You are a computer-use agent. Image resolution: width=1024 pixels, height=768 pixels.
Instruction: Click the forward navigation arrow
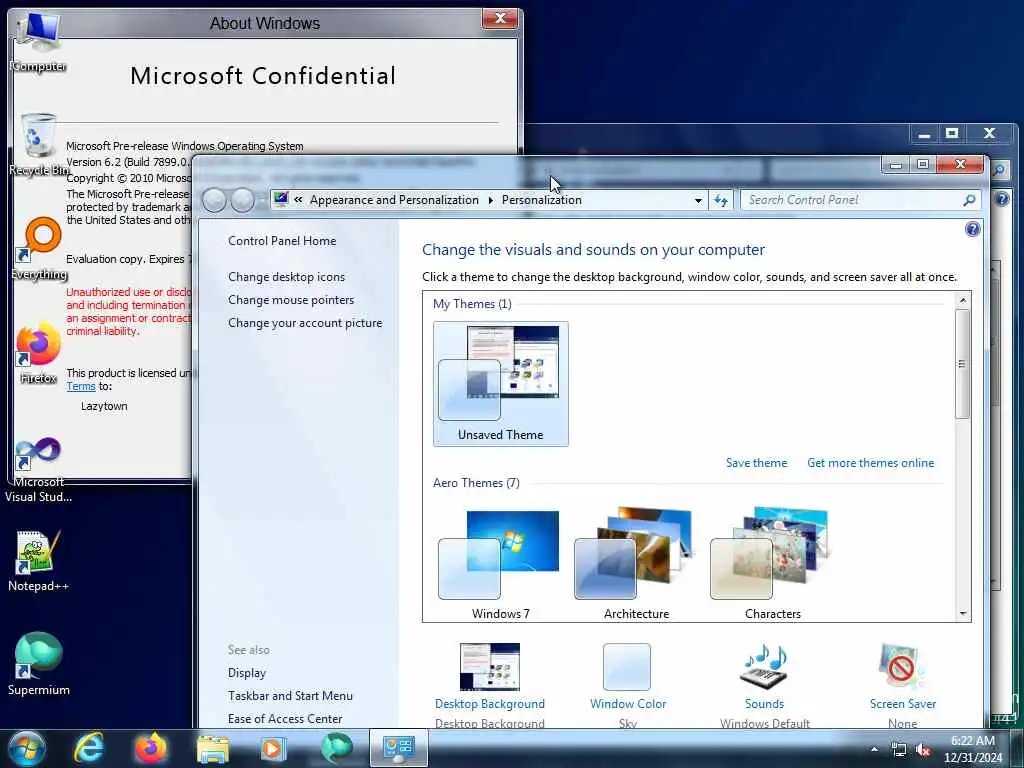click(242, 200)
